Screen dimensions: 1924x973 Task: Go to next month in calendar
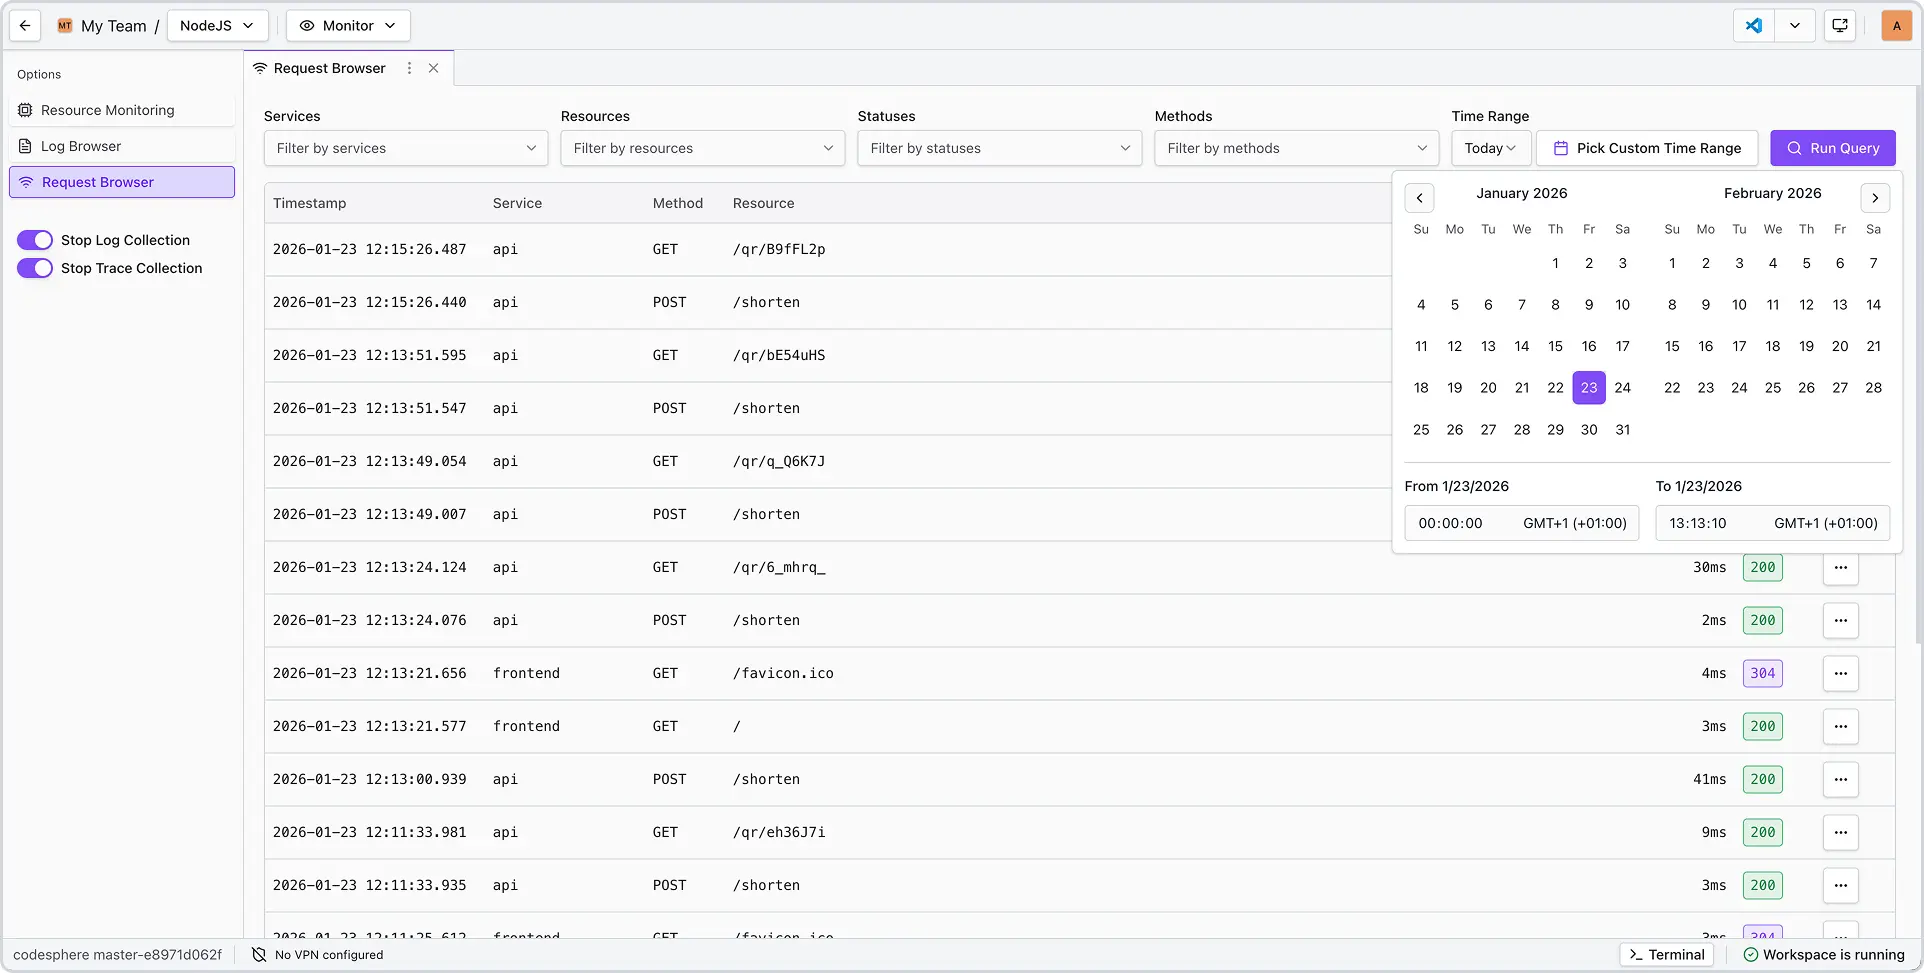point(1875,198)
